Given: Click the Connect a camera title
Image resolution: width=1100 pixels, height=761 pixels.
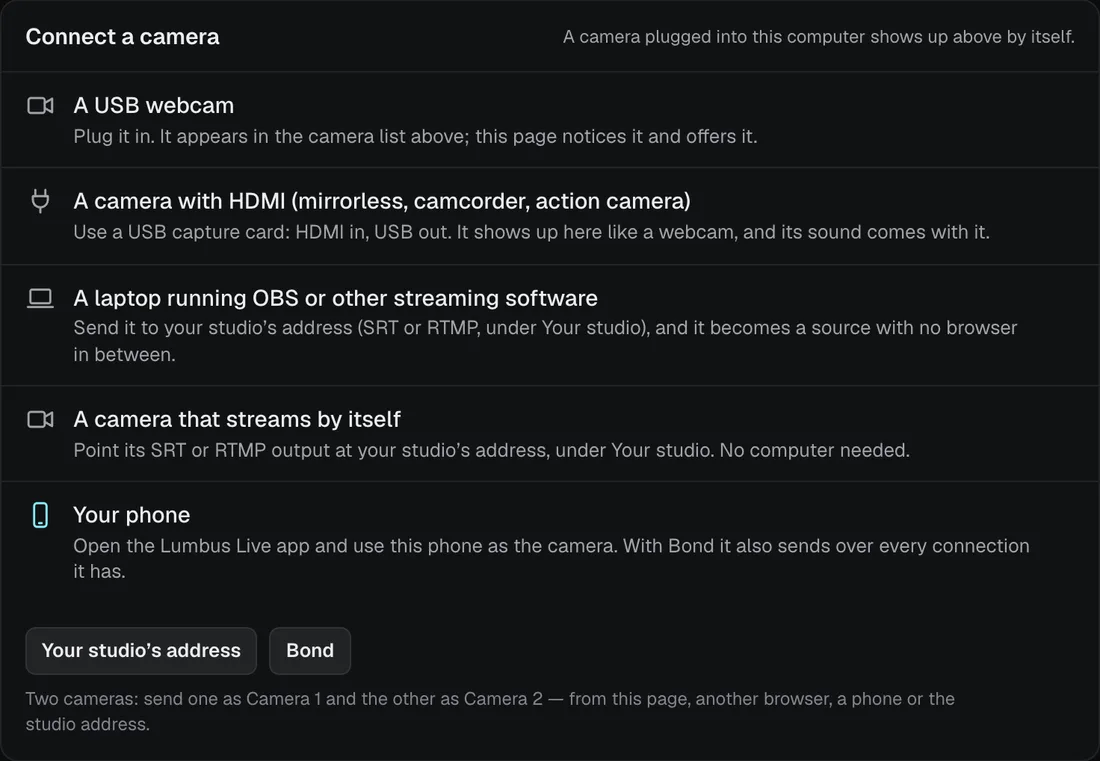Looking at the screenshot, I should point(123,36).
